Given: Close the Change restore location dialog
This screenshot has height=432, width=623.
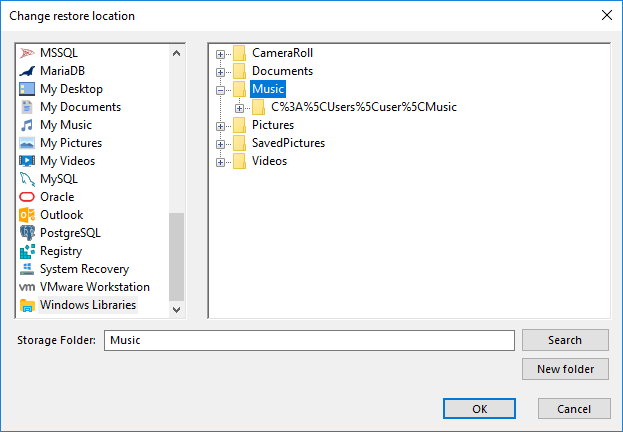Looking at the screenshot, I should pos(607,15).
